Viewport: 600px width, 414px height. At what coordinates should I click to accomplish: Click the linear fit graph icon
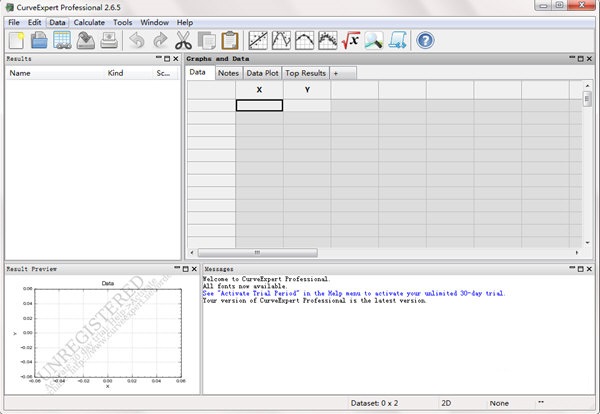pos(258,41)
